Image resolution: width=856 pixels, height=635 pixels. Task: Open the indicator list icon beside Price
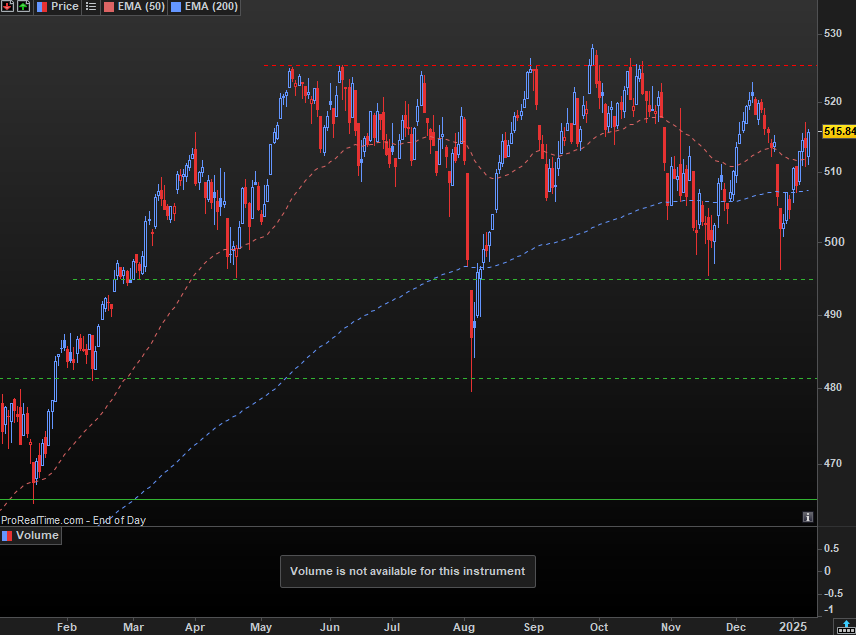point(91,7)
